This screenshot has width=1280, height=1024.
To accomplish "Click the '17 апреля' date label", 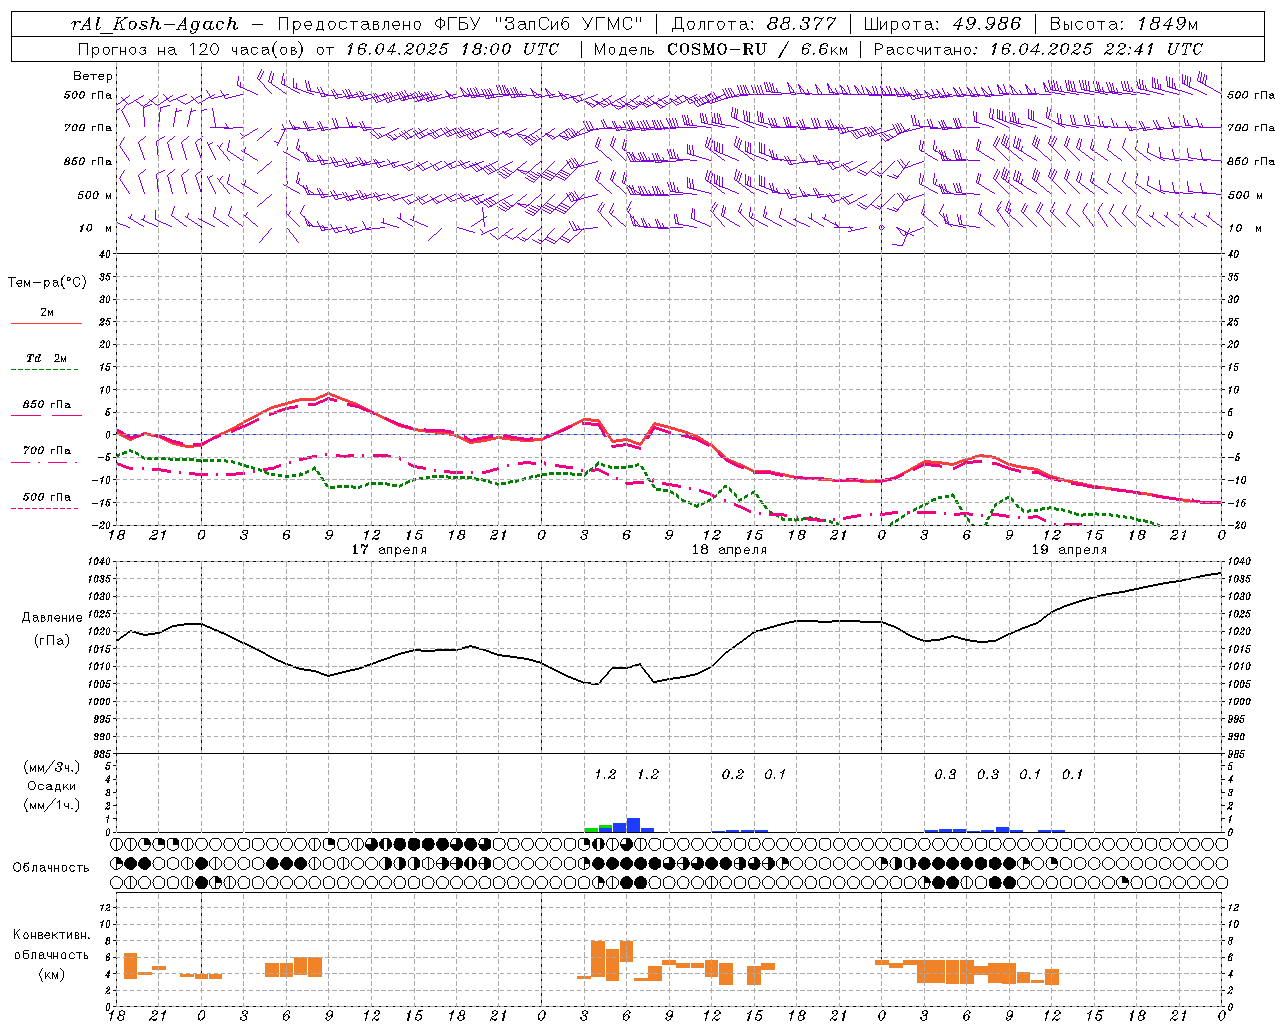I will click(x=389, y=550).
